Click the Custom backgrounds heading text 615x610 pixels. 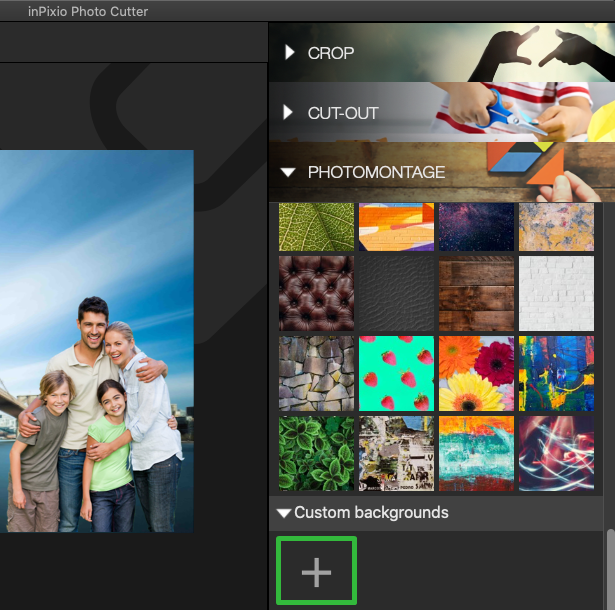tap(371, 512)
